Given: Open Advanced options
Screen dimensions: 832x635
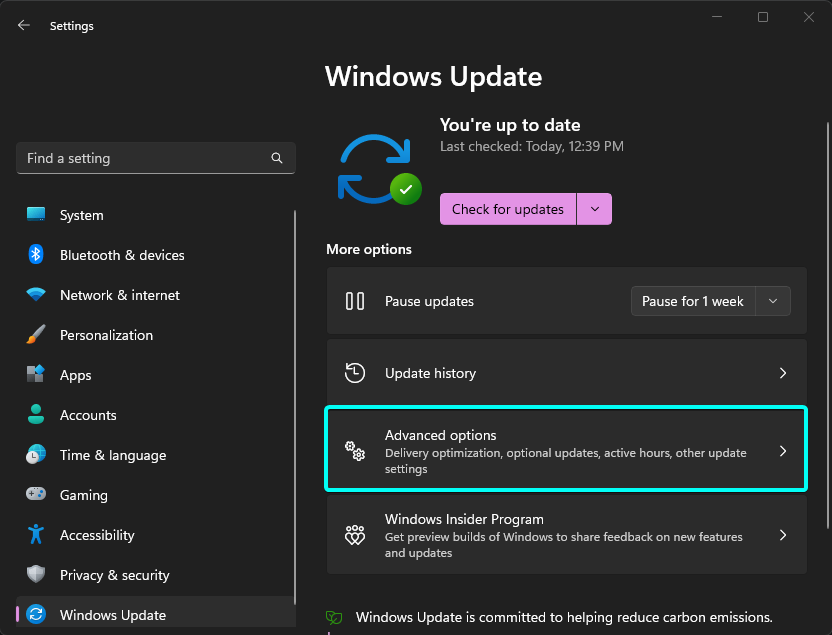Looking at the screenshot, I should (x=567, y=449).
